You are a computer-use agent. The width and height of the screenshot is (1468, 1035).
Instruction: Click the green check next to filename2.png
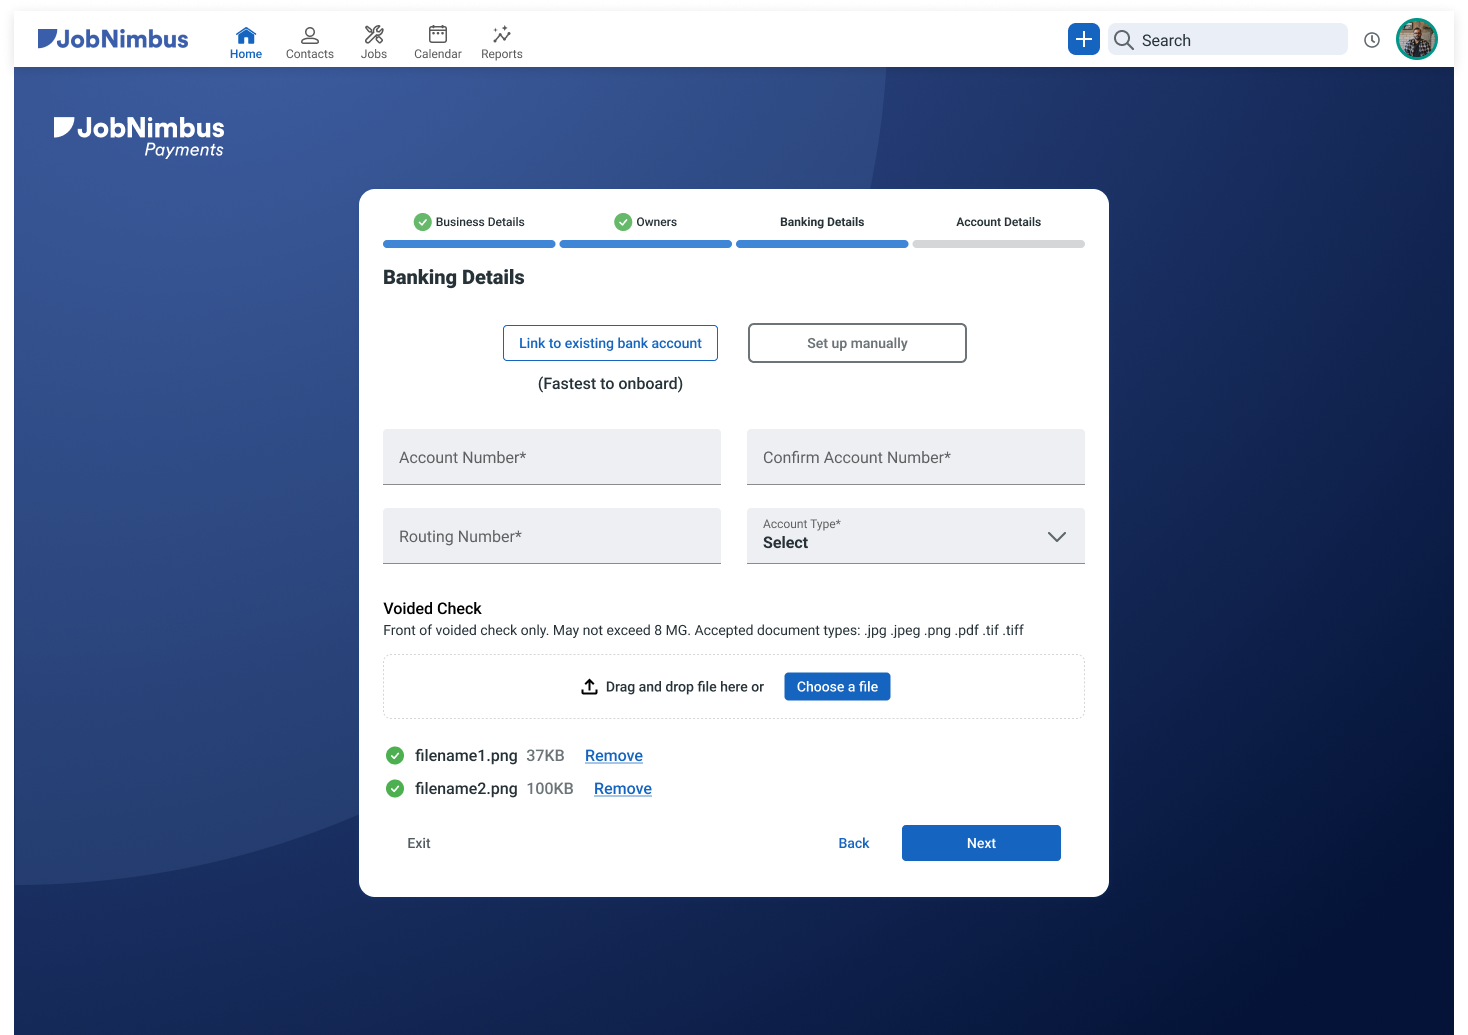(x=395, y=789)
